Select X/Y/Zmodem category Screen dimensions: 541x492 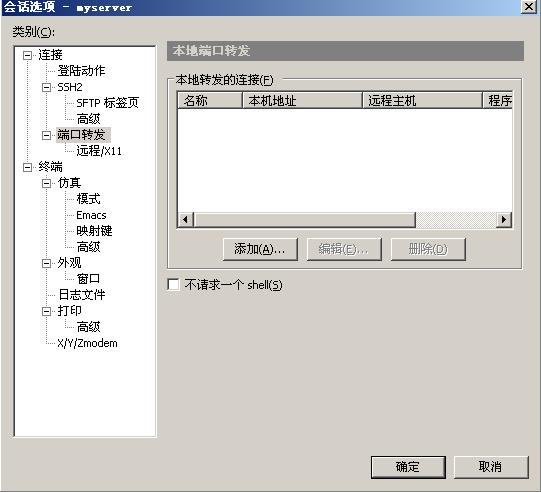[87, 343]
